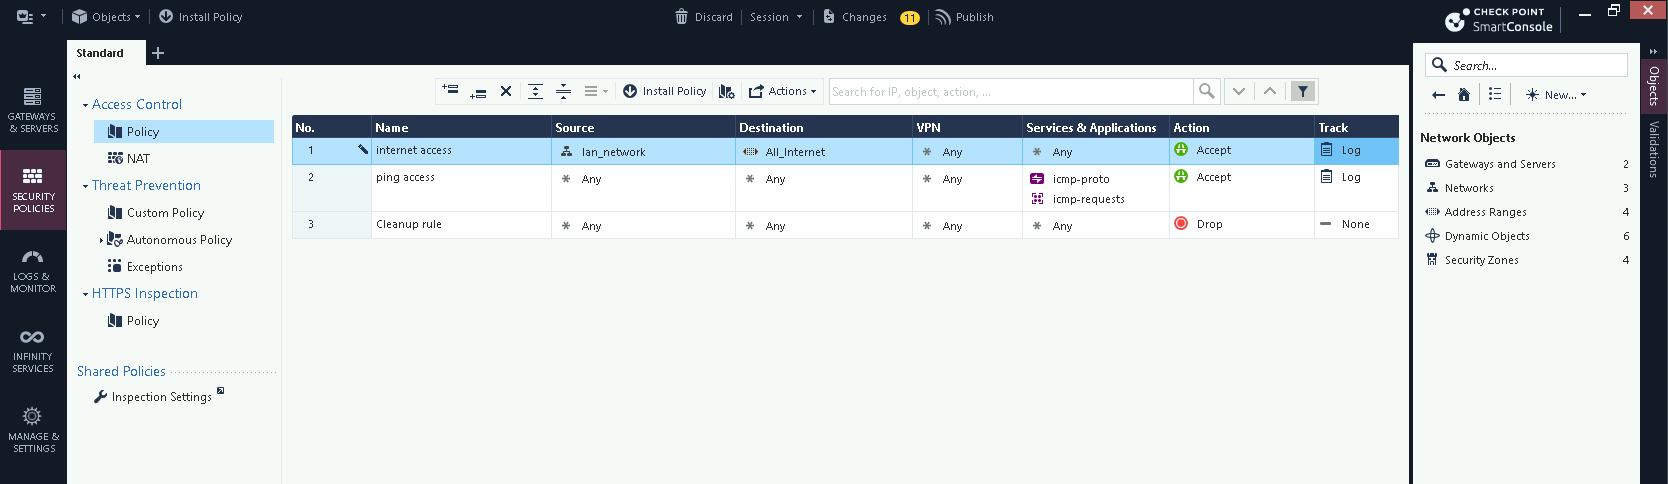This screenshot has height=484, width=1668.
Task: Click the add rule above icon
Action: coord(450,91)
